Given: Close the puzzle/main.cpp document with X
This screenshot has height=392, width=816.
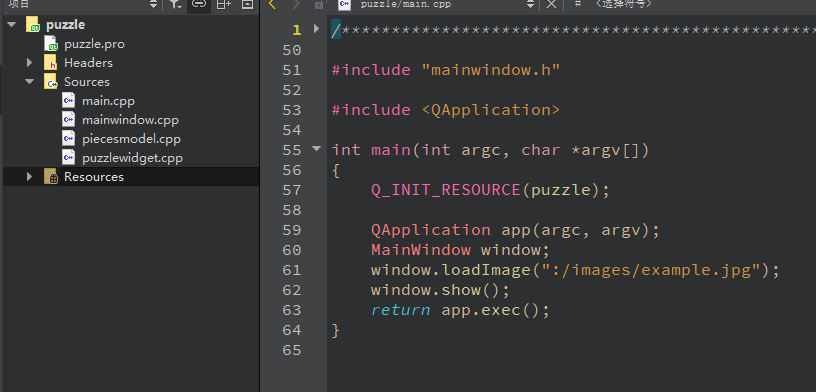Looking at the screenshot, I should point(552,4).
